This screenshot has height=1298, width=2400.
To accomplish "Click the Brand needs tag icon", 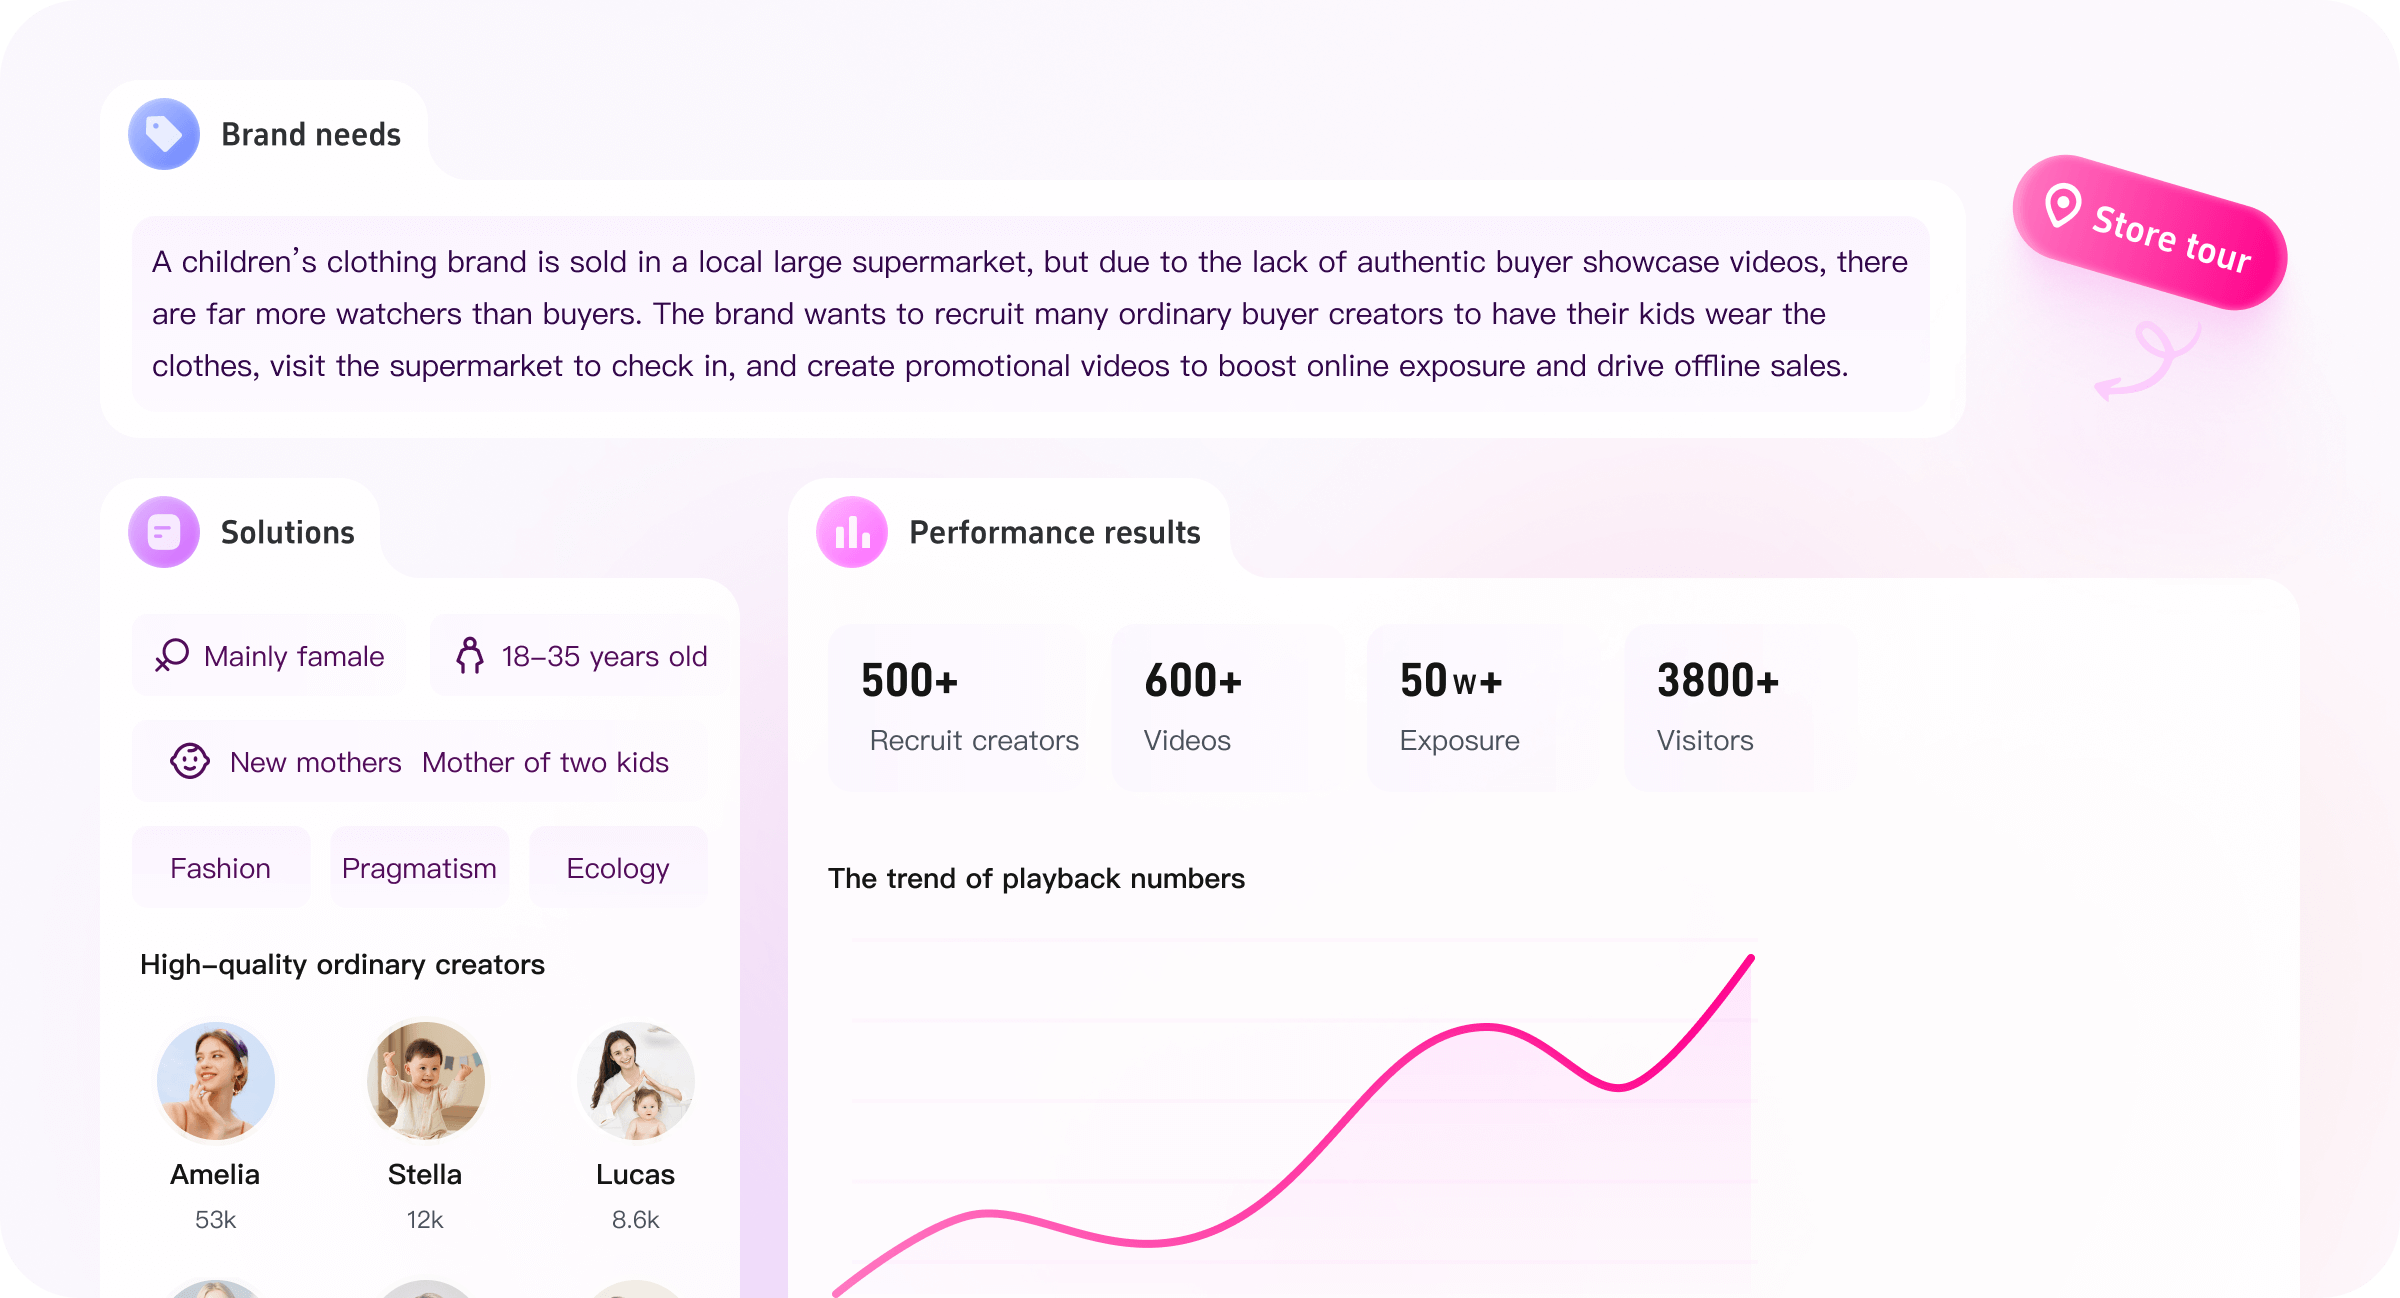I will pos(164,134).
